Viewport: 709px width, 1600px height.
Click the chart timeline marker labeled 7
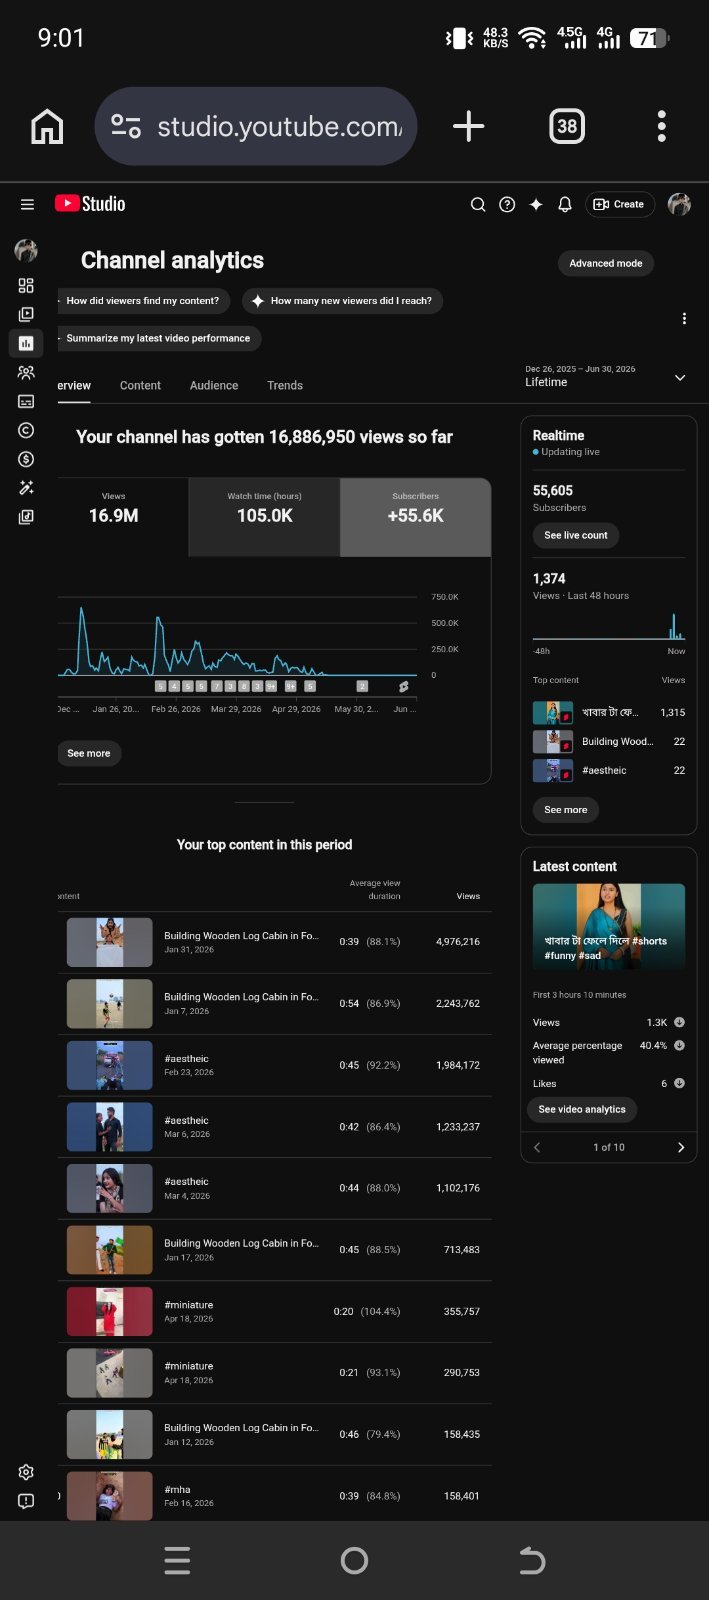(216, 686)
